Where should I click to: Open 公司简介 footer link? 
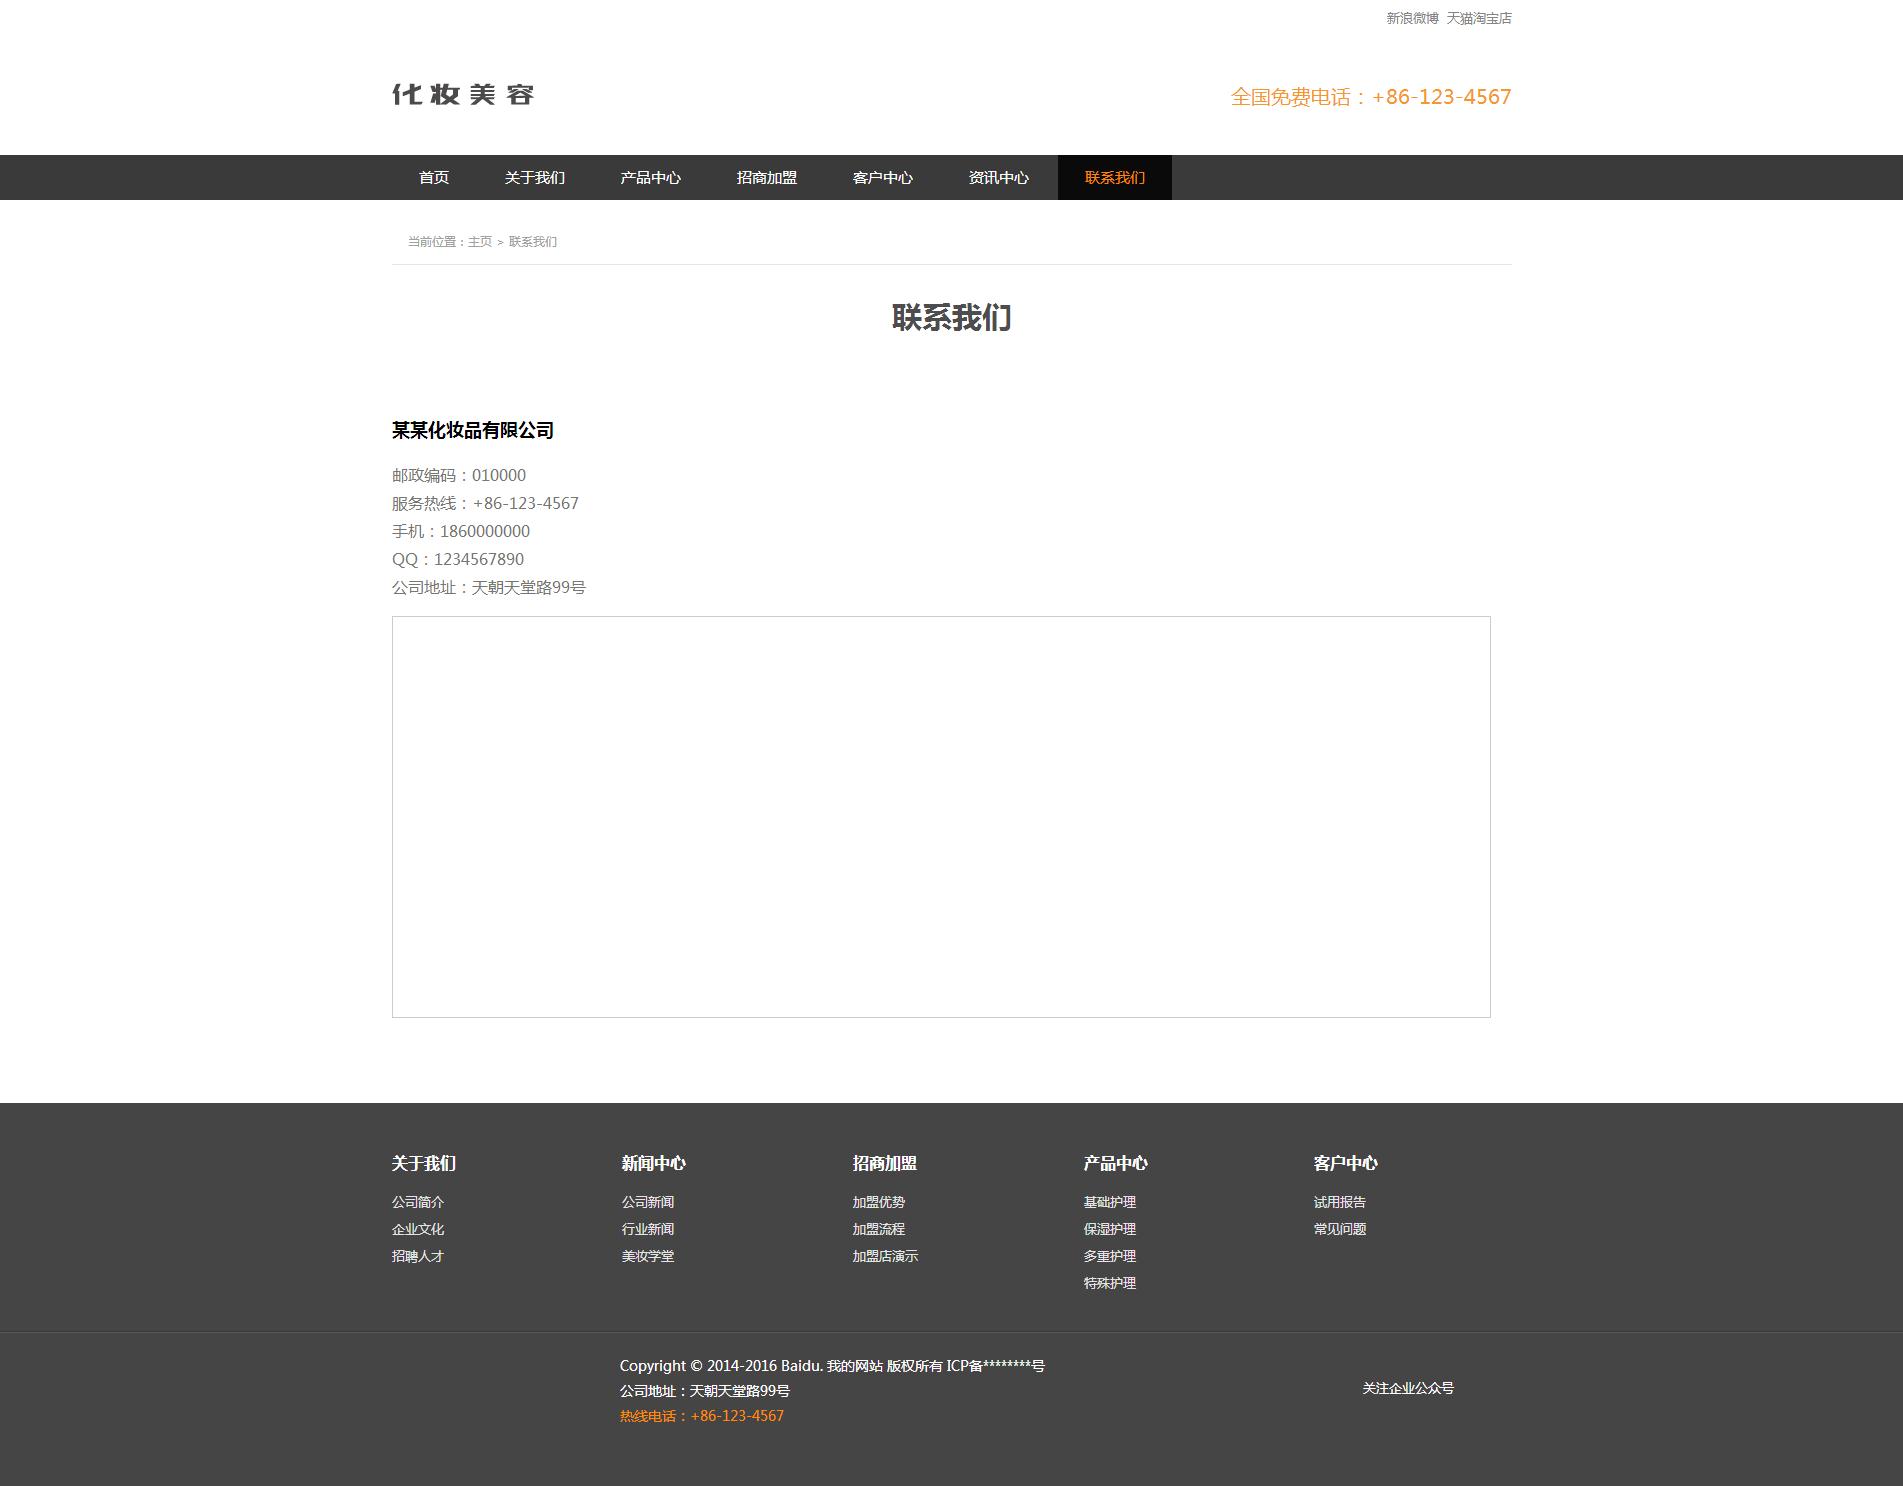pos(418,1202)
